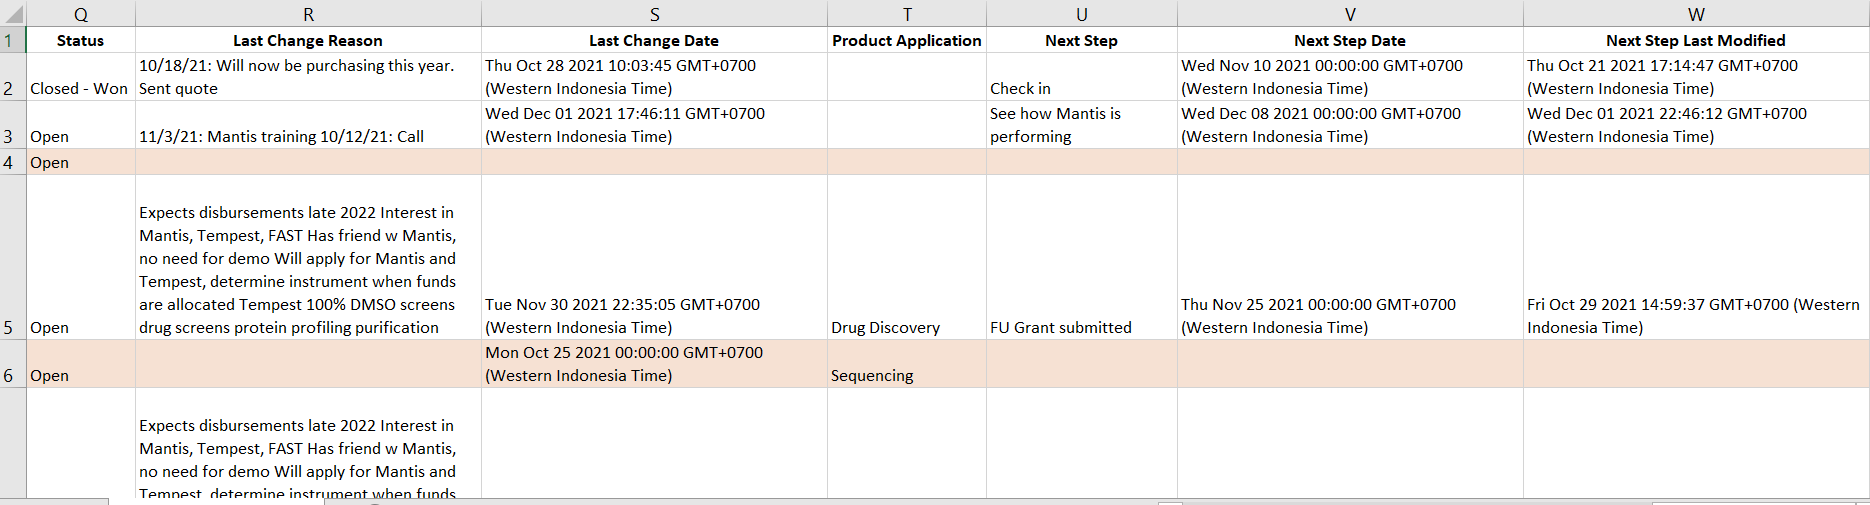Image resolution: width=1870 pixels, height=505 pixels.
Task: Select cell with '10/18/21: Will now be purchasing'
Action: 308,77
